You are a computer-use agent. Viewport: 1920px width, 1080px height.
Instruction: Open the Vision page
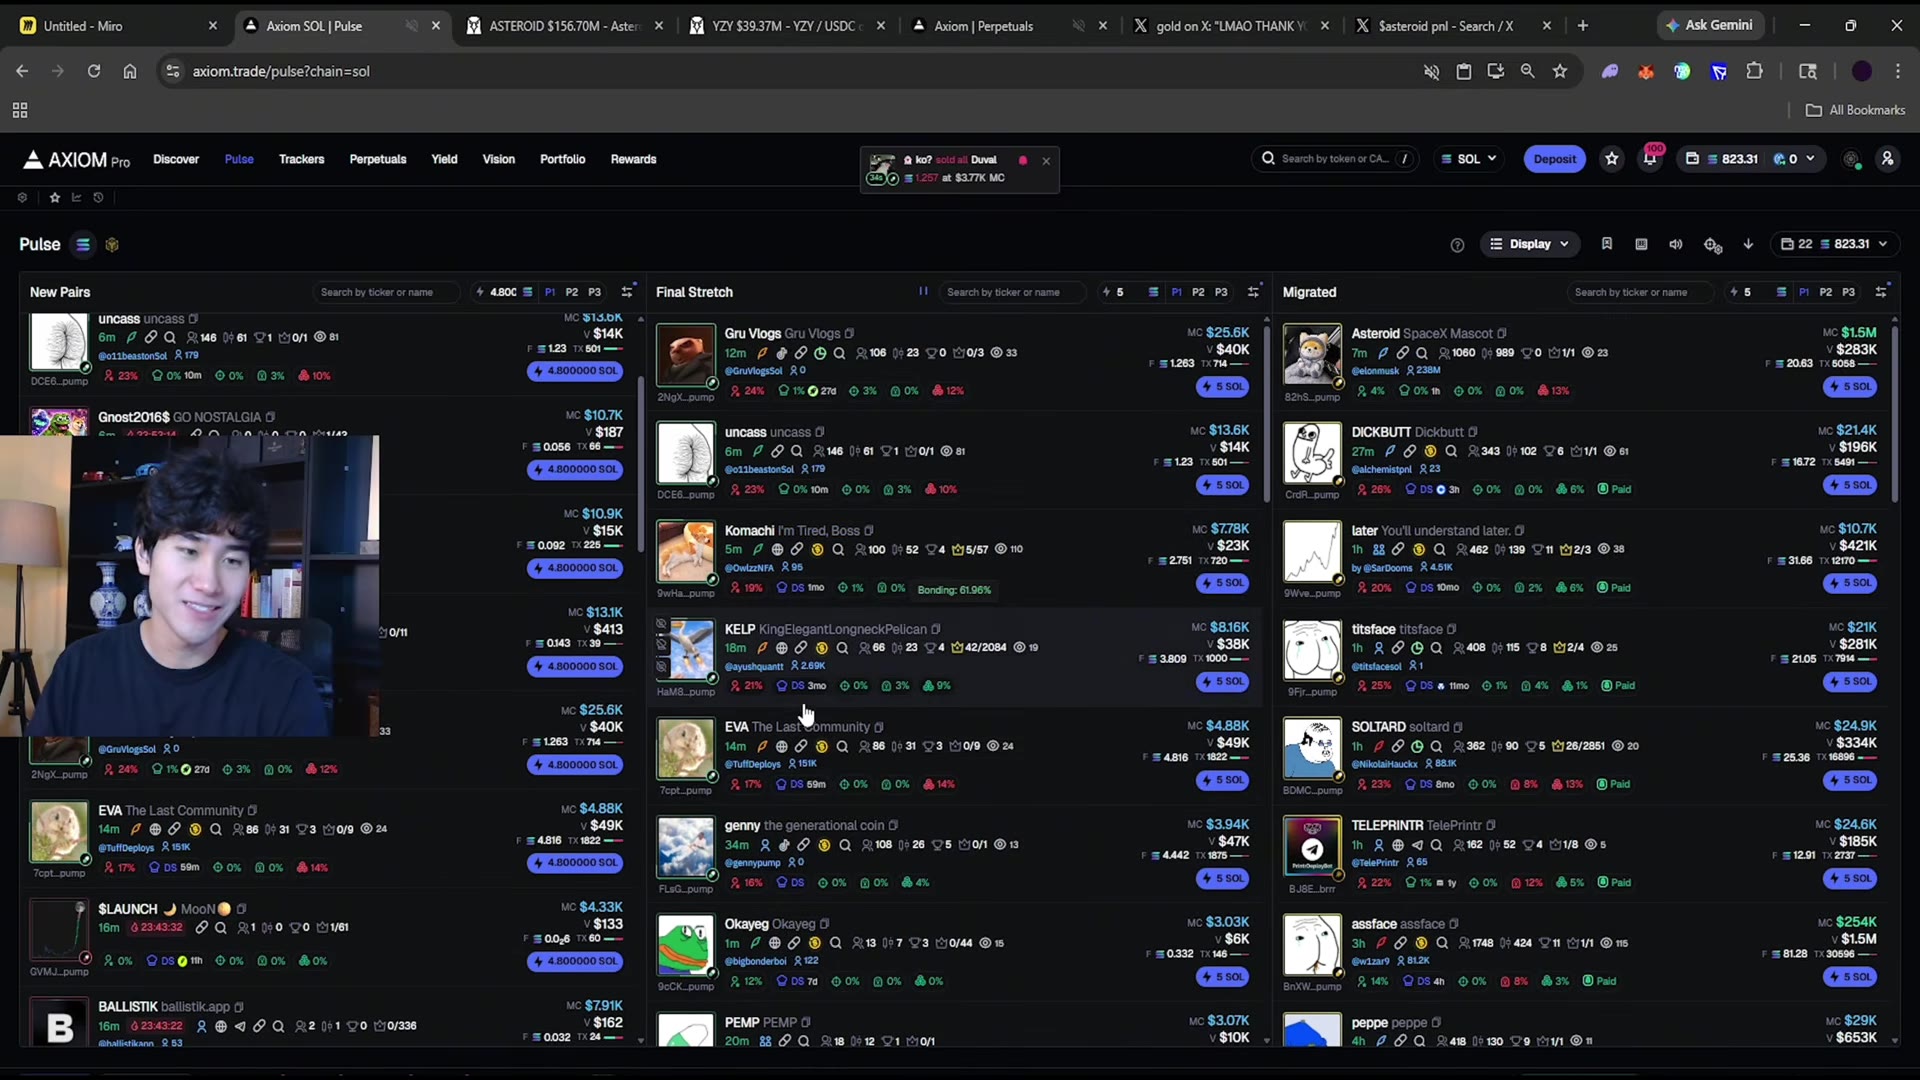[499, 159]
